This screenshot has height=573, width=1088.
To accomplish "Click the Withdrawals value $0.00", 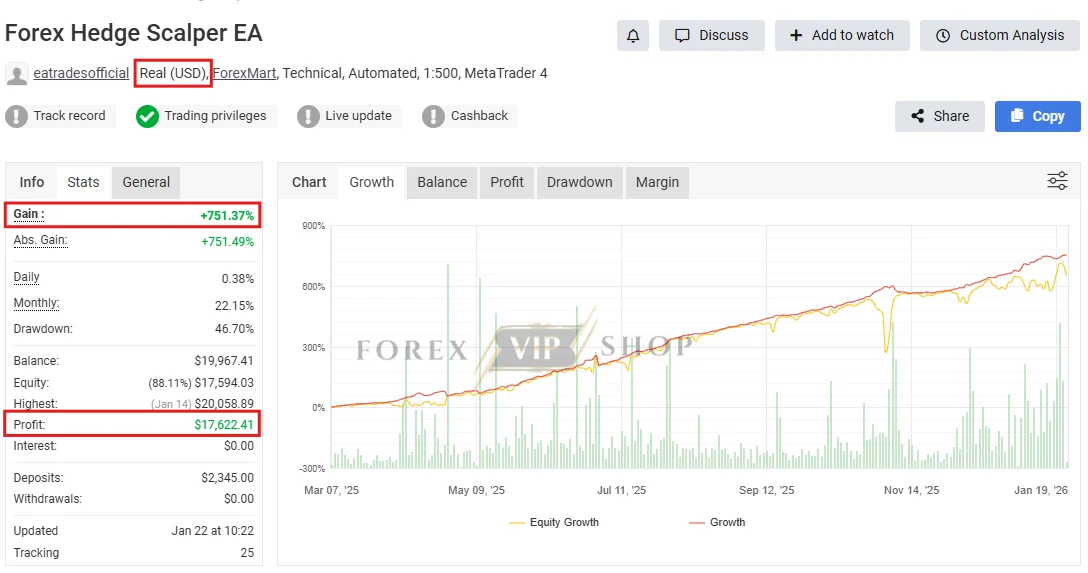I will tap(239, 499).
